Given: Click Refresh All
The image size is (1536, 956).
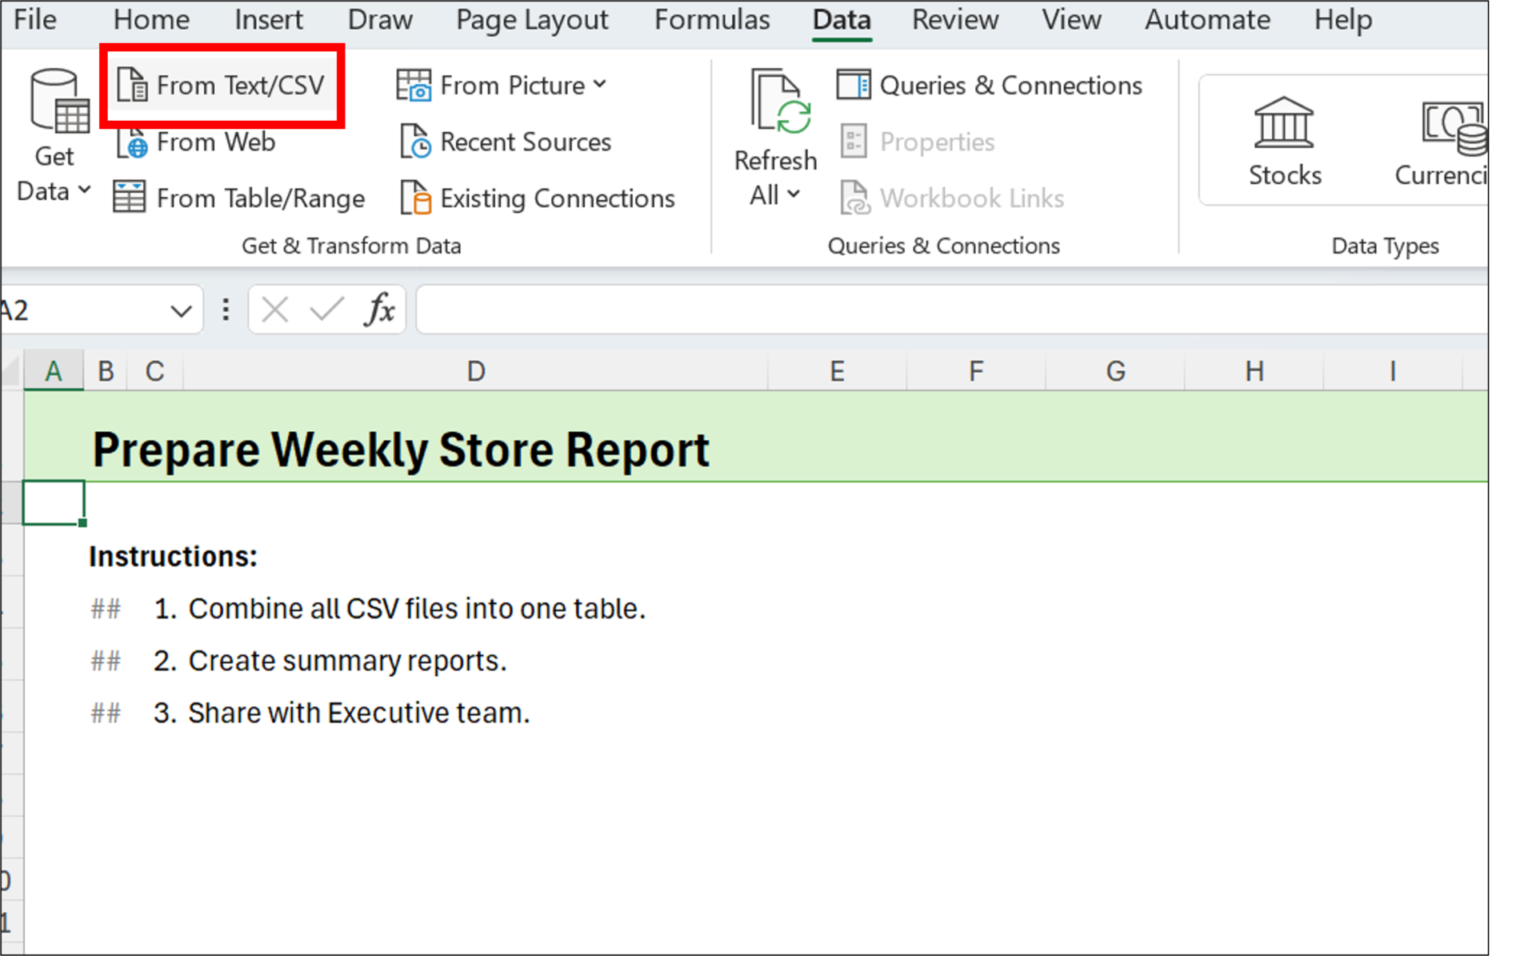Looking at the screenshot, I should (x=775, y=120).
